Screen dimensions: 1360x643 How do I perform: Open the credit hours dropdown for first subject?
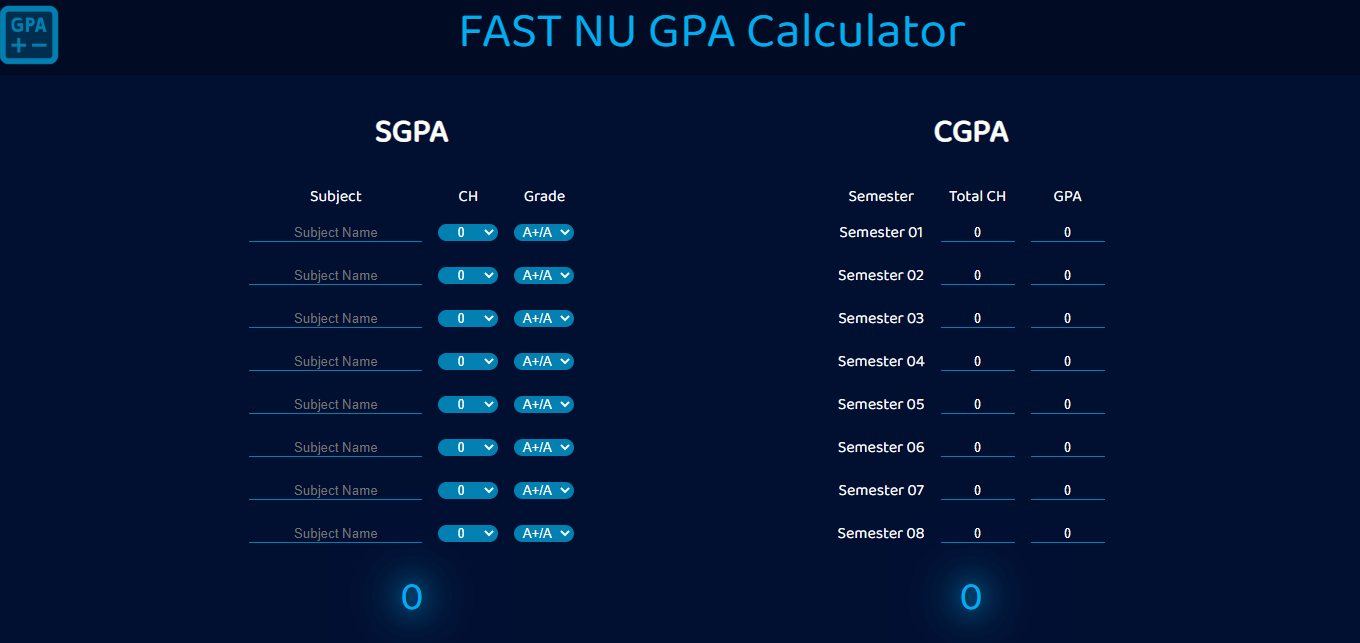(x=467, y=232)
